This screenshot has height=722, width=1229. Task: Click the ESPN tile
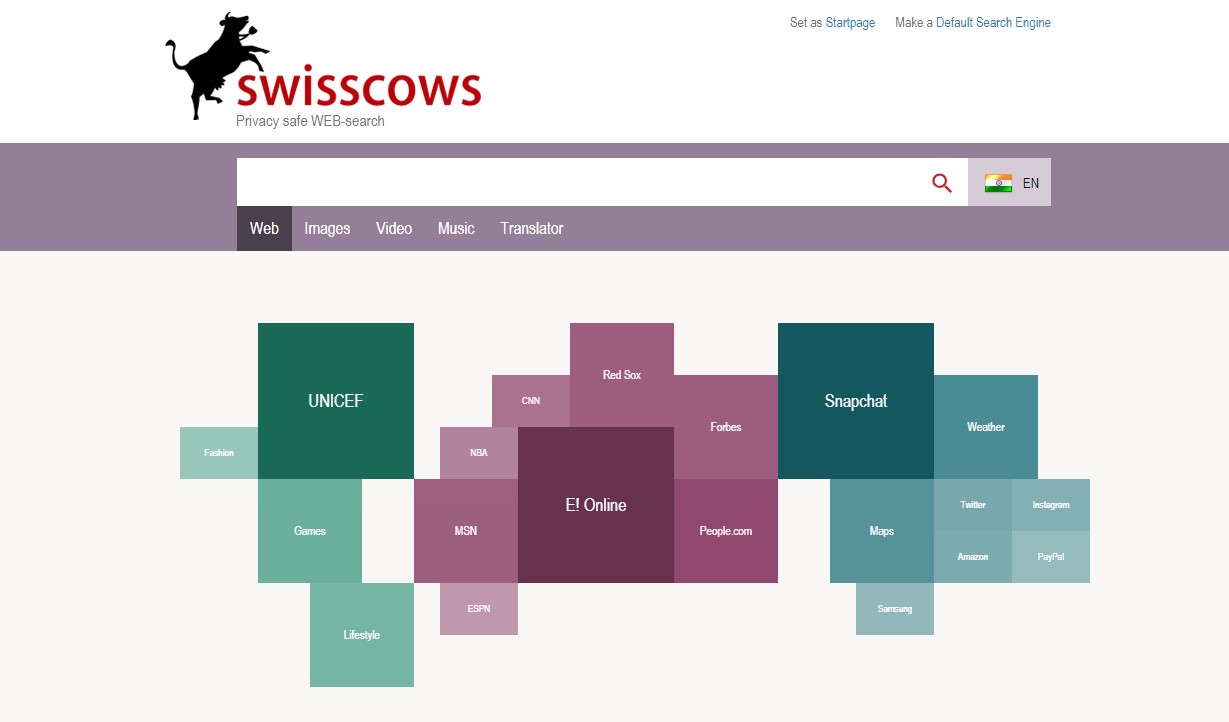tap(479, 609)
